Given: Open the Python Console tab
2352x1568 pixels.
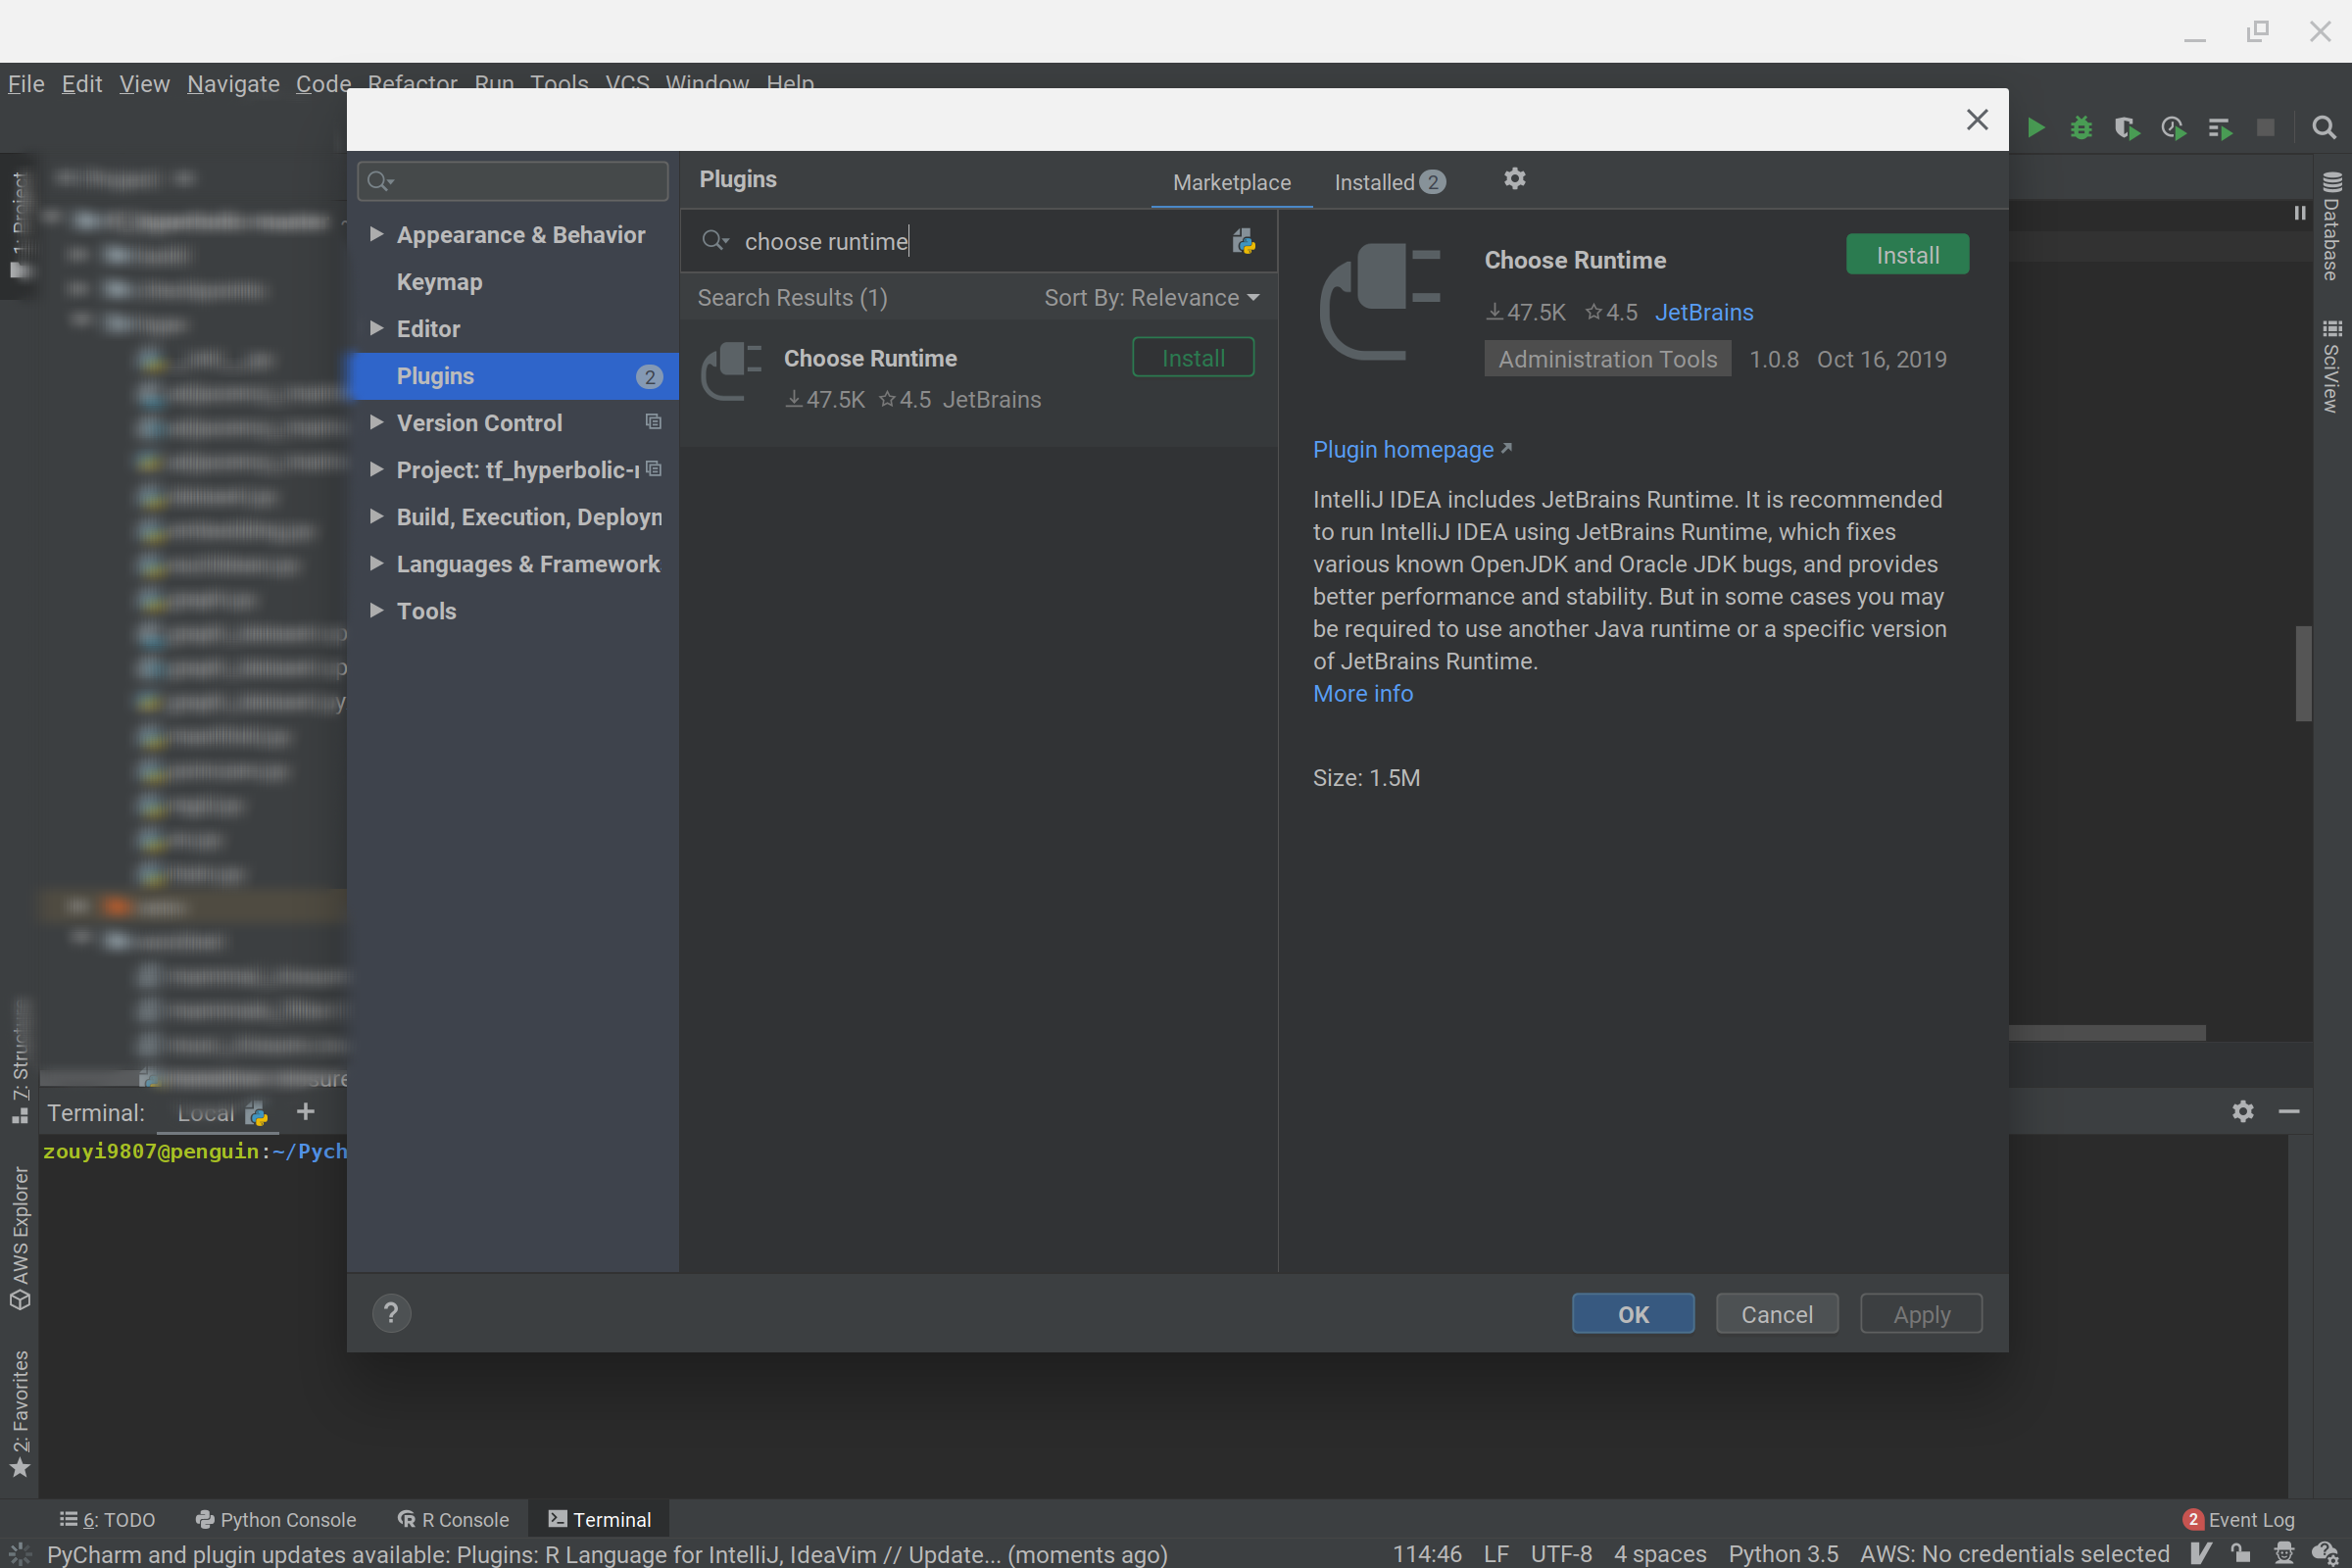Looking at the screenshot, I should [276, 1519].
